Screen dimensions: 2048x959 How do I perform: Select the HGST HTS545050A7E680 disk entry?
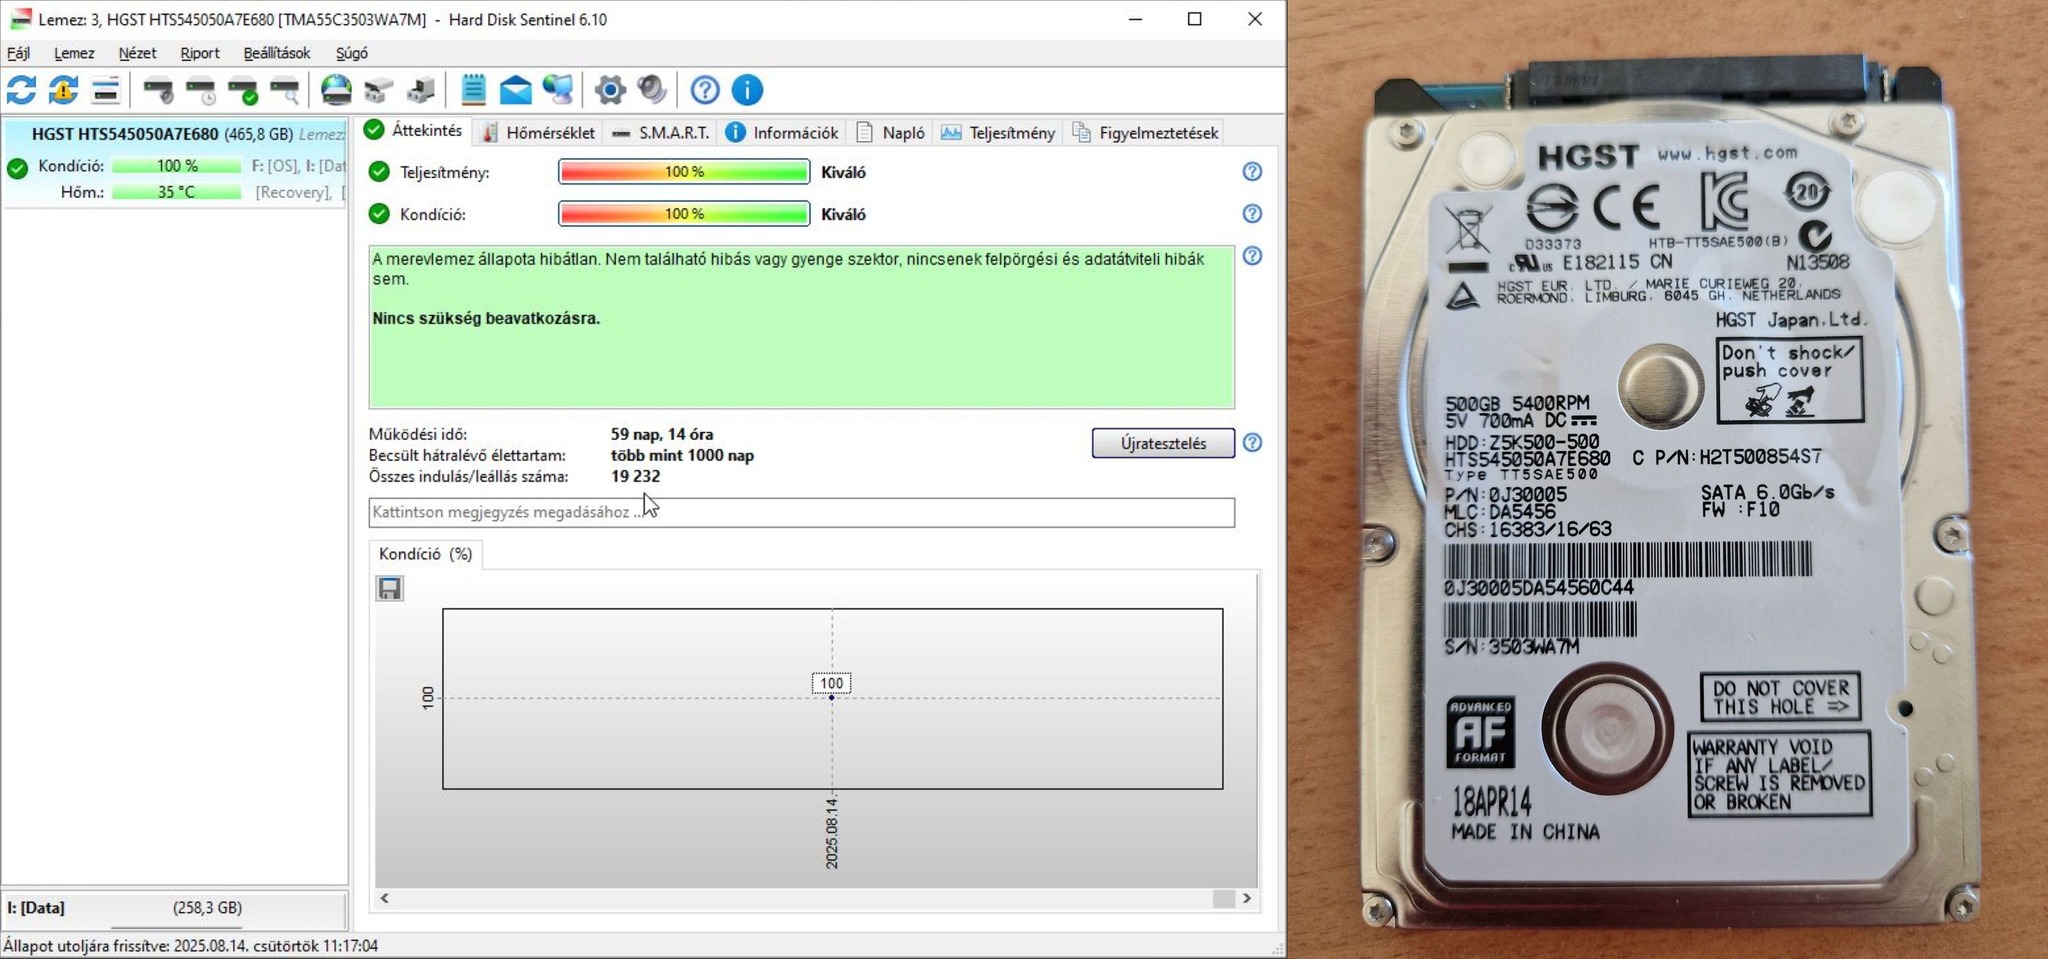(175, 163)
